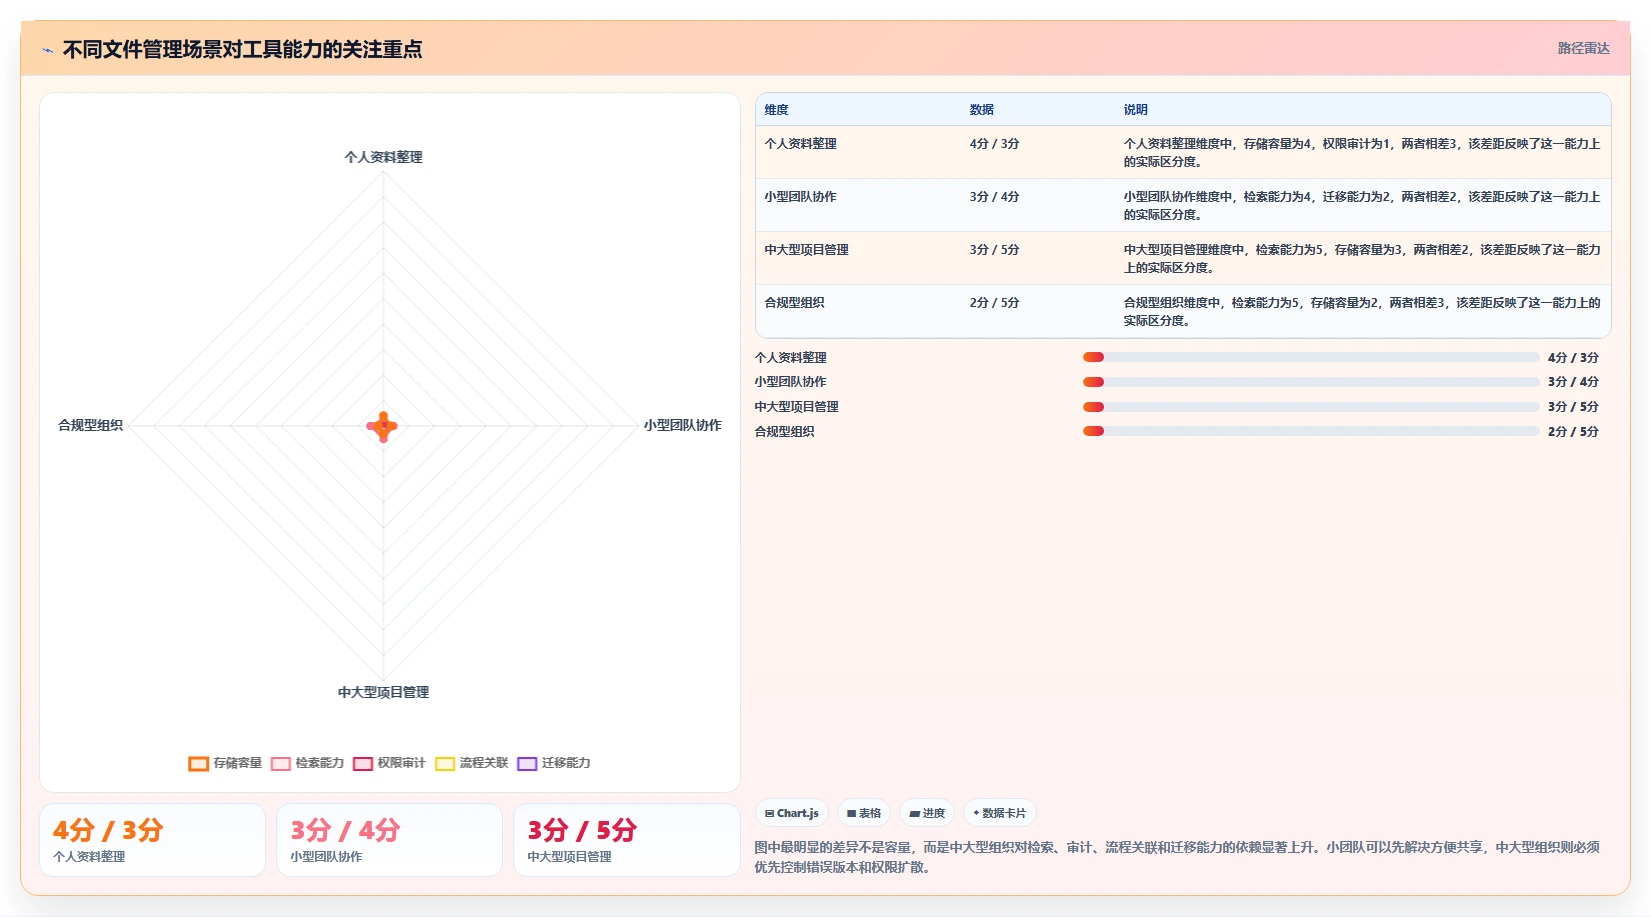Click radar axis label 合规型组织
The image size is (1651, 917).
[x=90, y=425]
